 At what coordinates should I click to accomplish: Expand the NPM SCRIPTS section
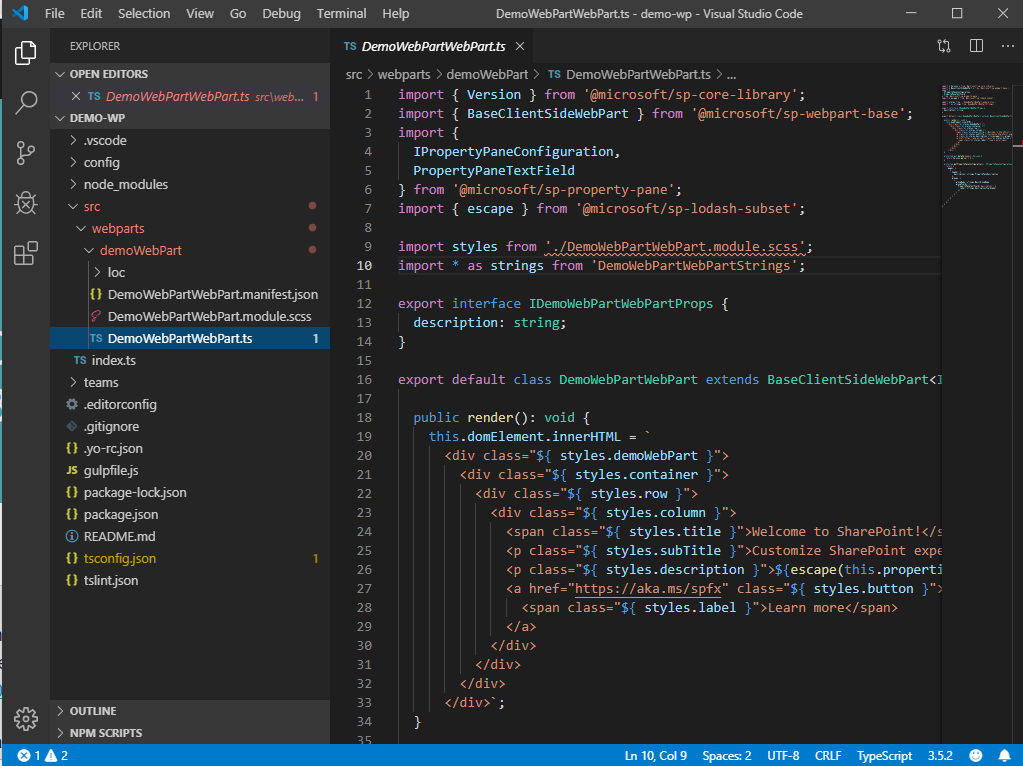pyautogui.click(x=105, y=733)
